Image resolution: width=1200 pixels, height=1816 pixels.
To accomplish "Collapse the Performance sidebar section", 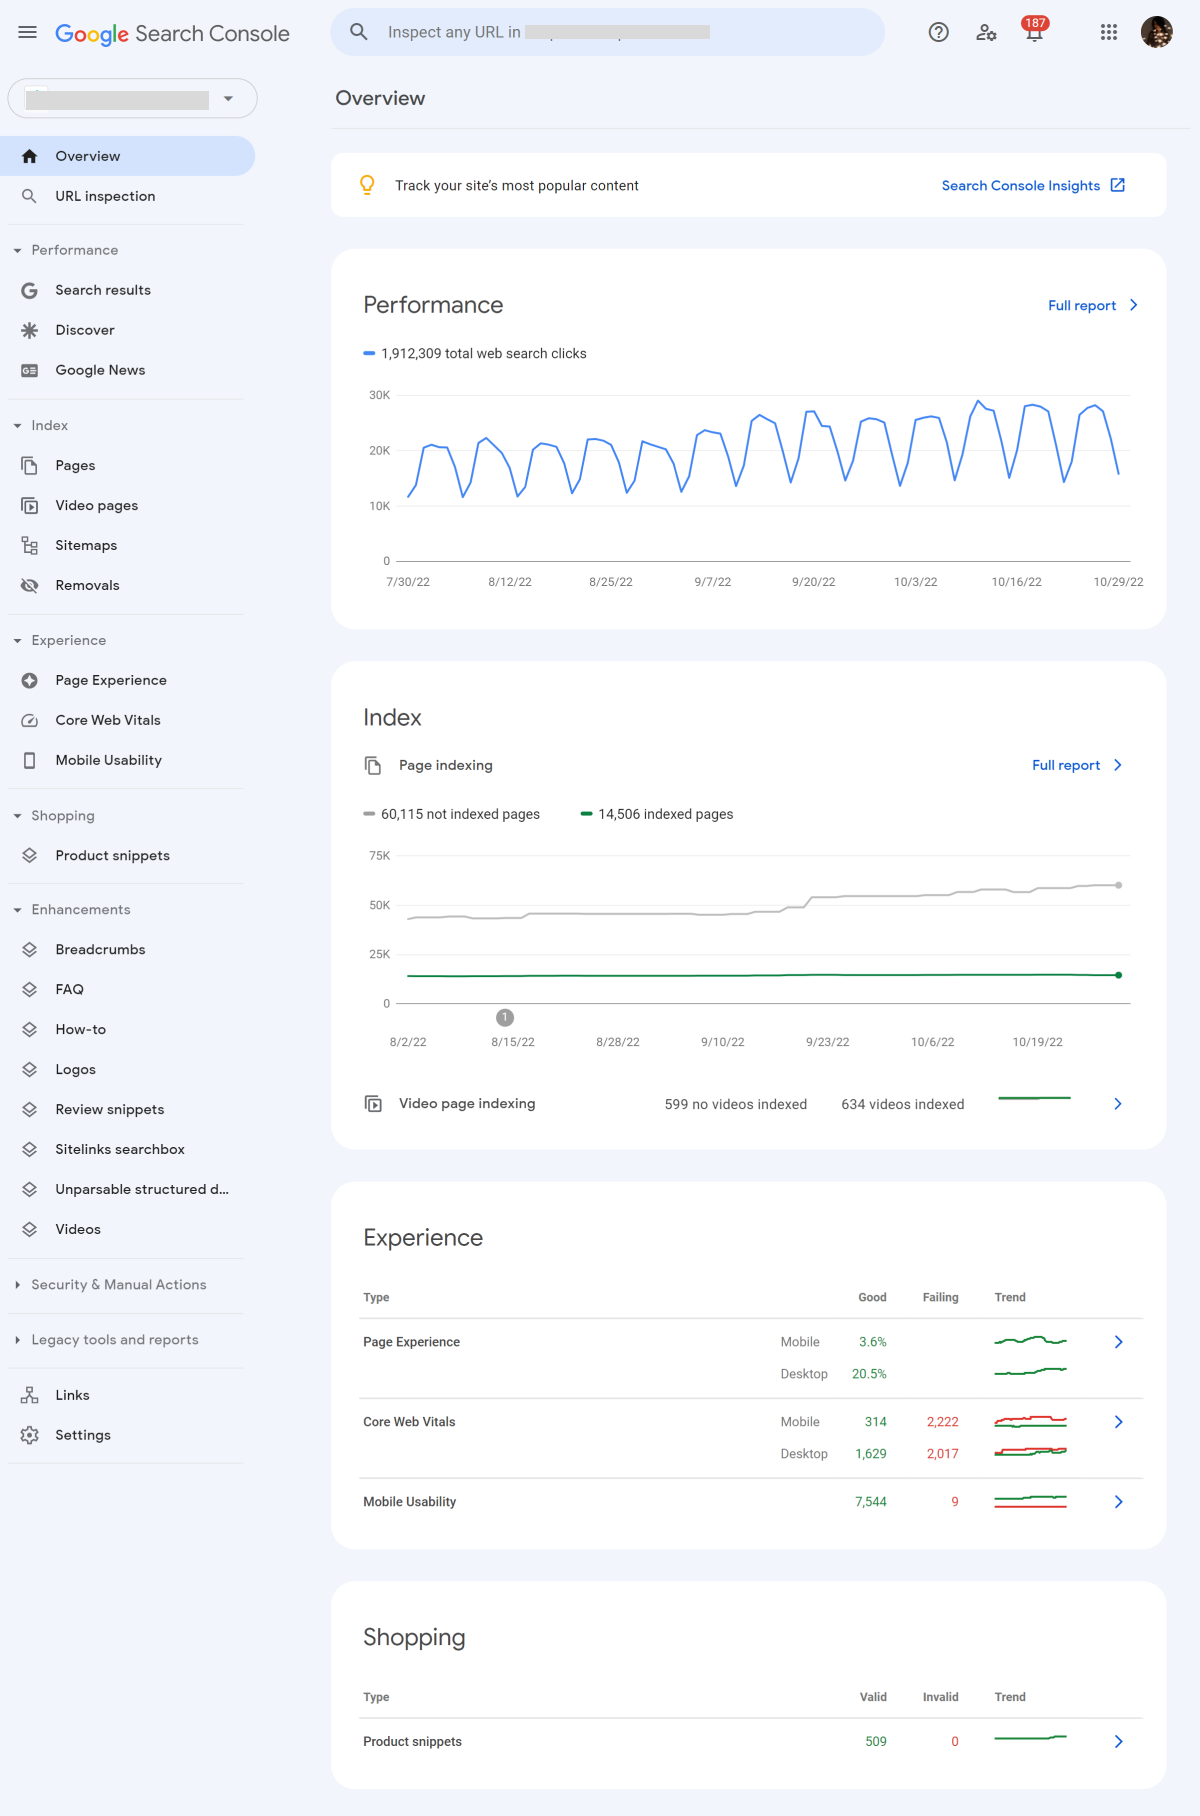I will tap(18, 250).
